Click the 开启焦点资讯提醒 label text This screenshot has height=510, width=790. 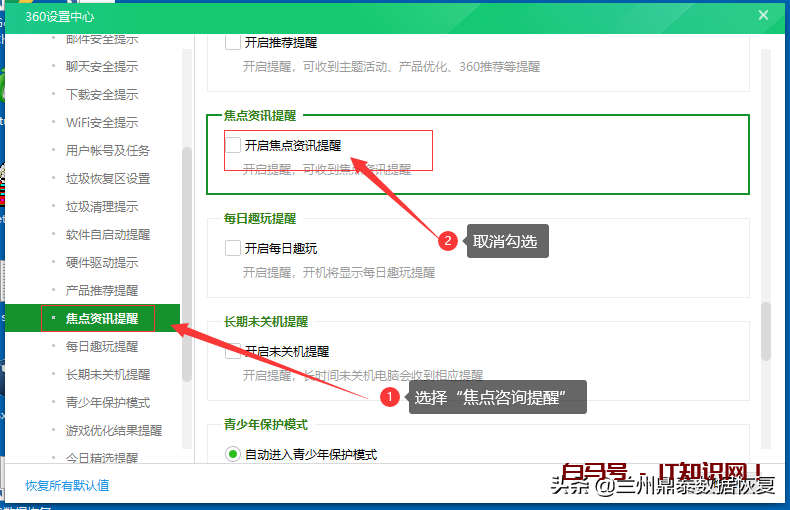(293, 146)
